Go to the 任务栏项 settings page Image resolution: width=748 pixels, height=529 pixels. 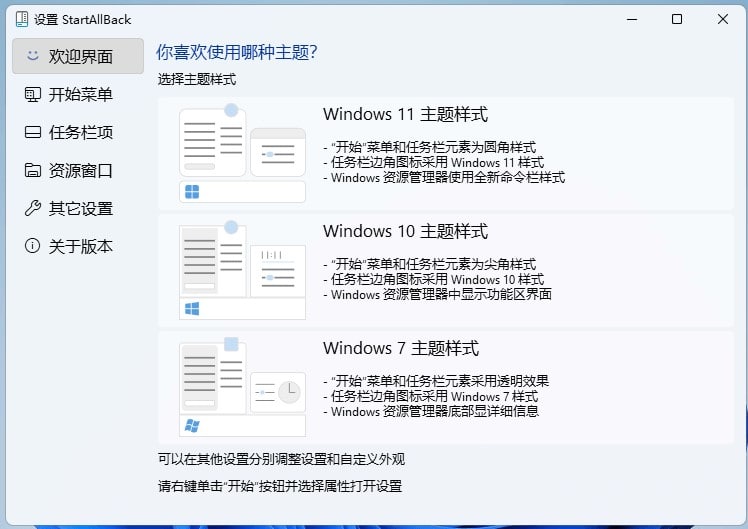pos(78,132)
